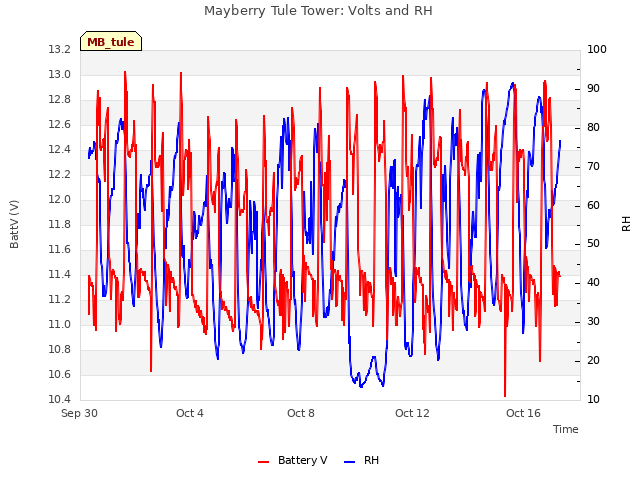Click the 12.2 left axis value
Image resolution: width=640 pixels, height=480 pixels.
click(60, 174)
